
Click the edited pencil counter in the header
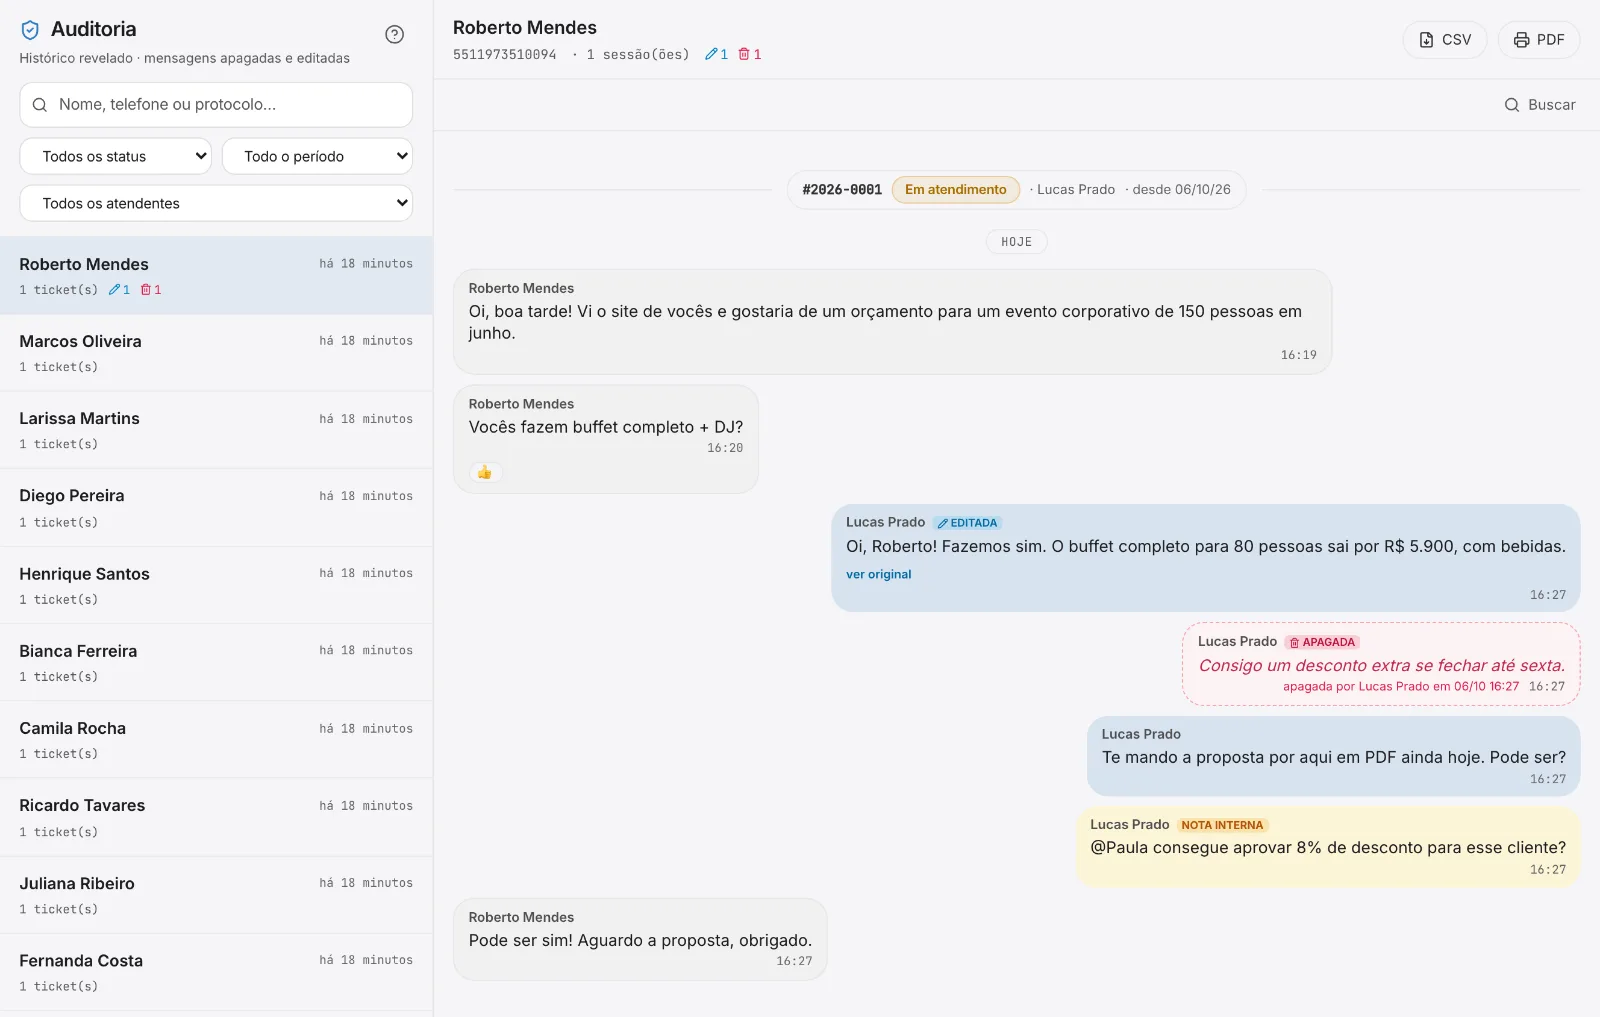(716, 54)
